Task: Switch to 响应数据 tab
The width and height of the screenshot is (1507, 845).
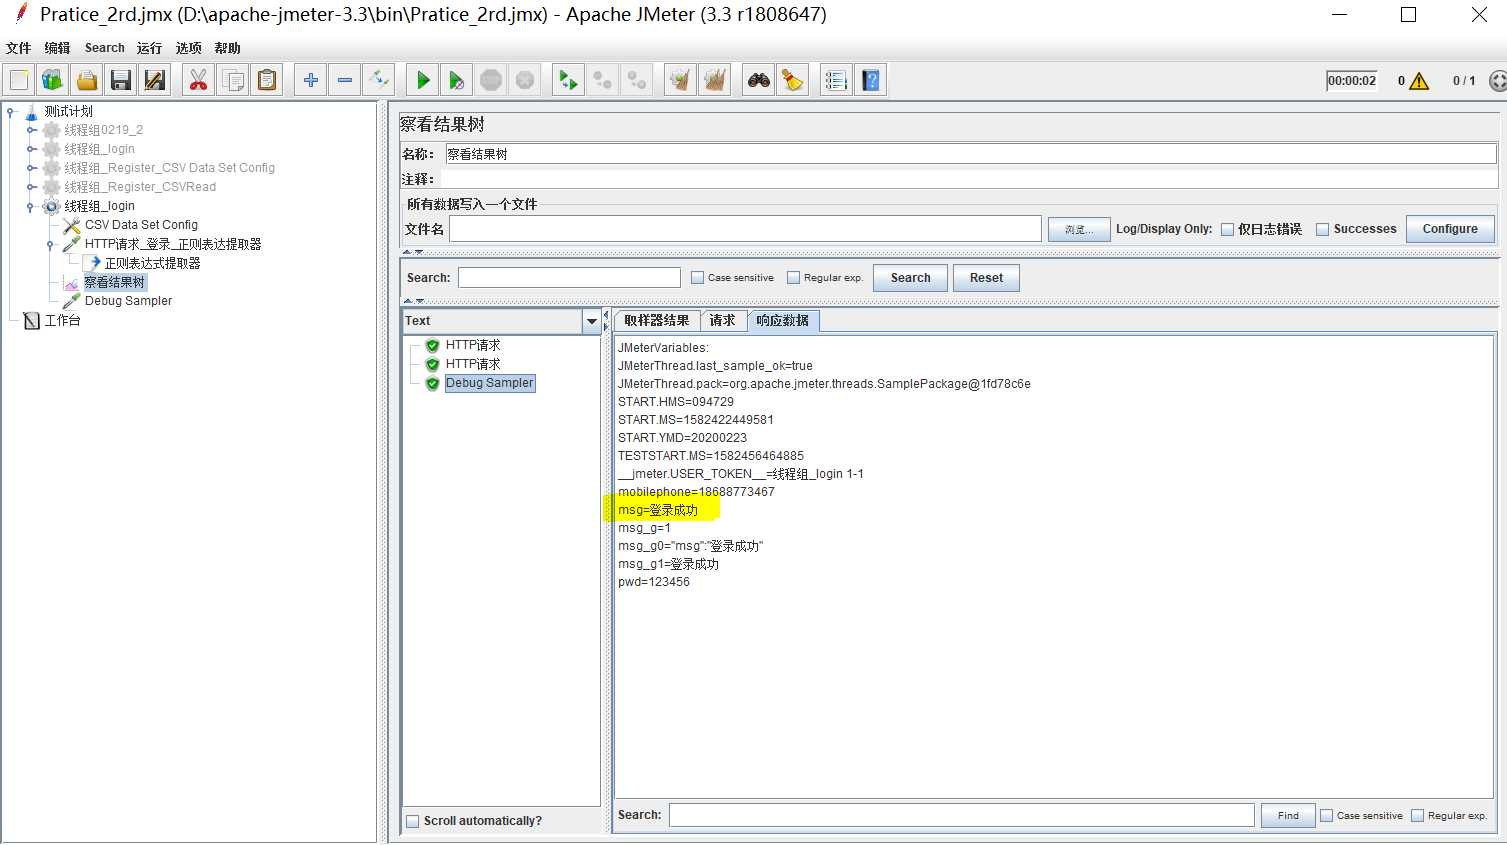Action: tap(783, 321)
